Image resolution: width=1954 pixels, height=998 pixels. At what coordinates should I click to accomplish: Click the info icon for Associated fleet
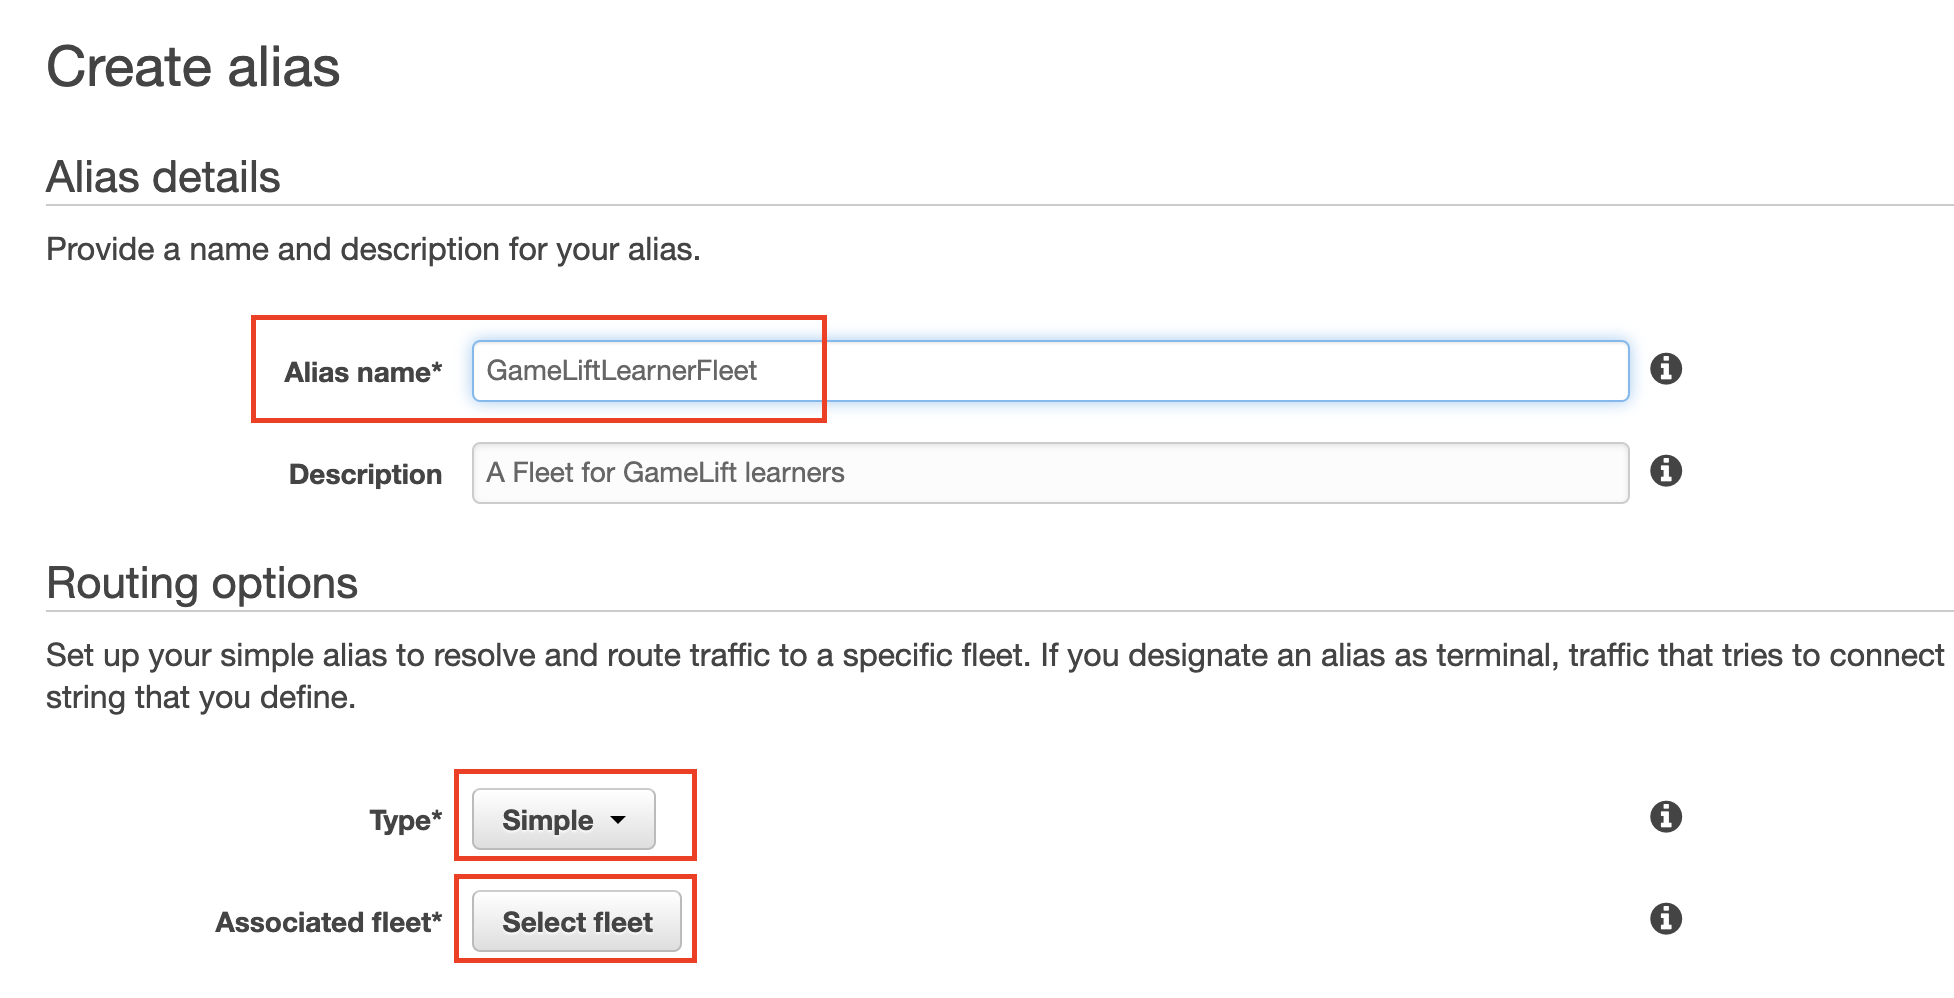(1666, 918)
